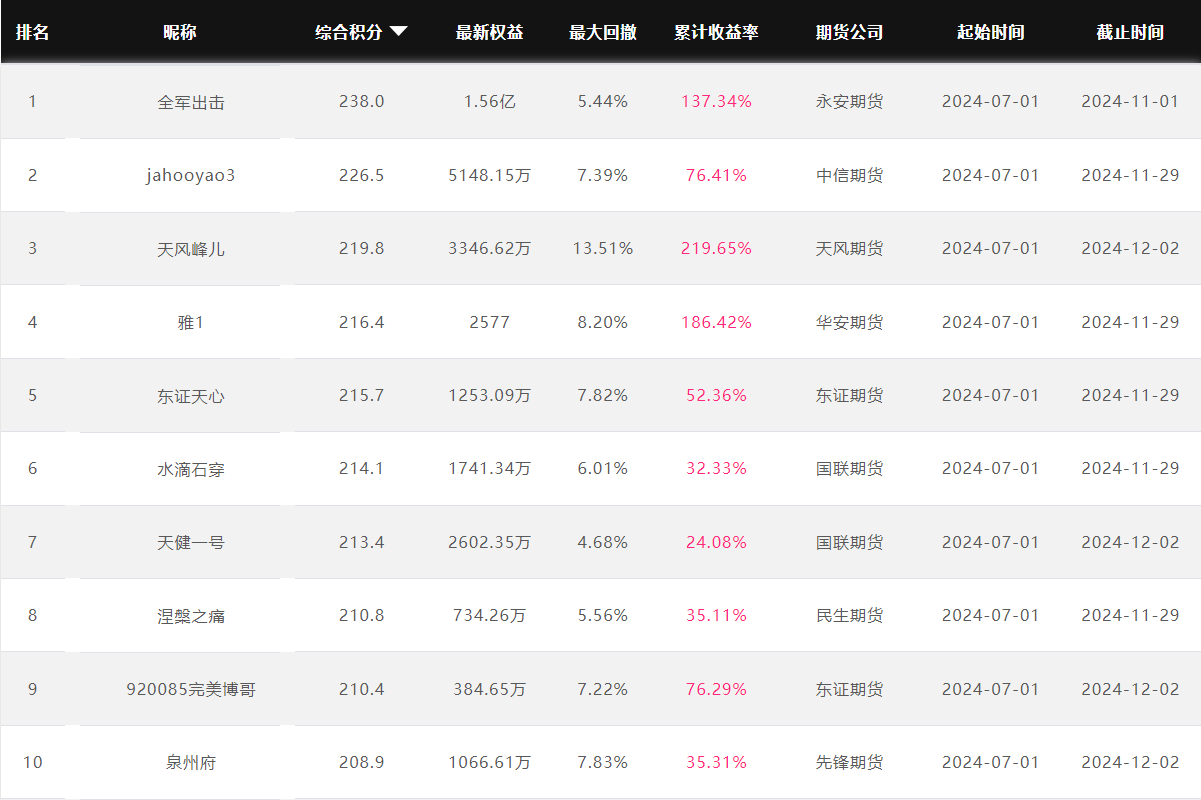Select the score value 216.4
Image resolution: width=1201 pixels, height=800 pixels.
pyautogui.click(x=361, y=322)
